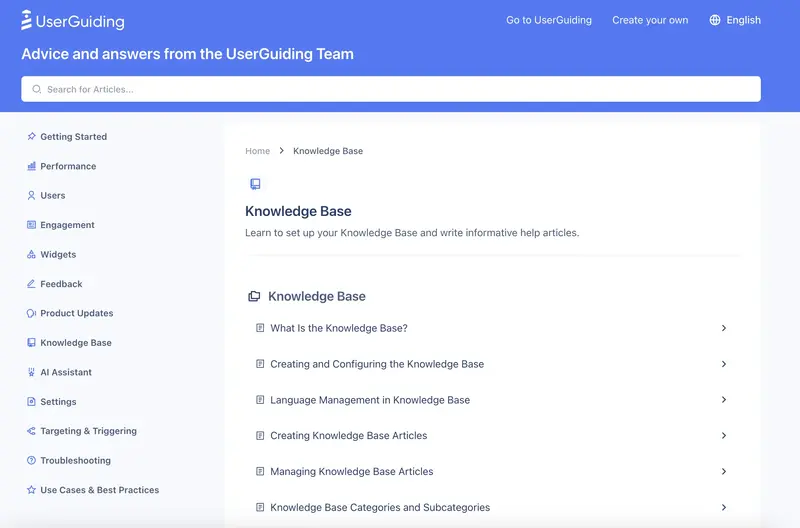Go to Home breadcrumb

258,150
